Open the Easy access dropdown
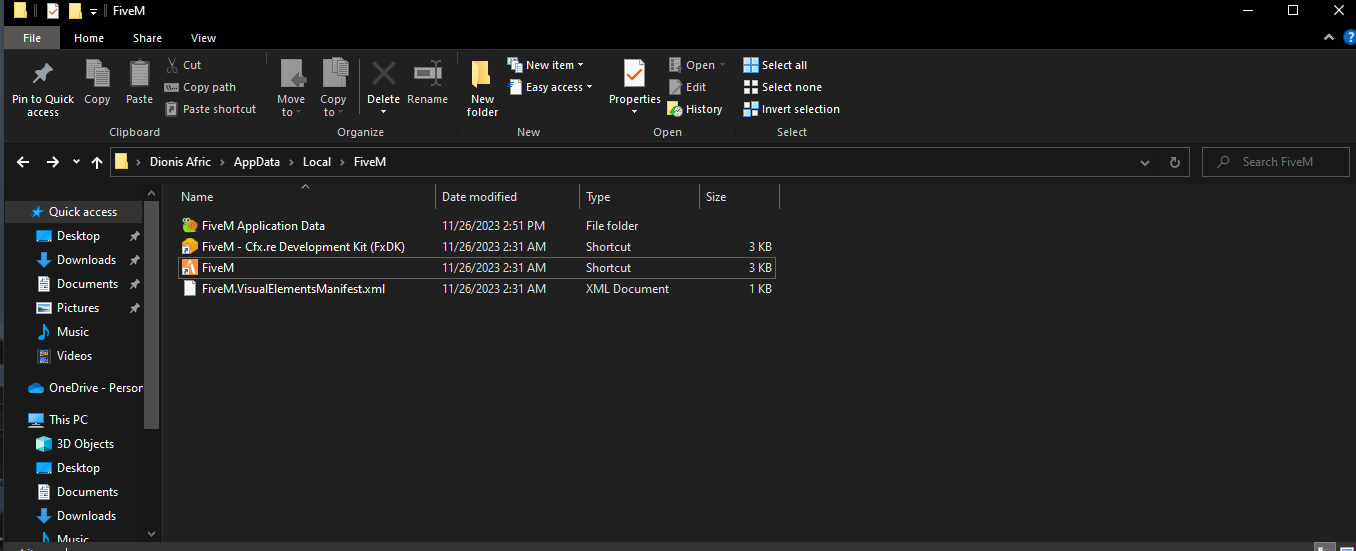Screen dimensions: 1356x551 point(550,87)
